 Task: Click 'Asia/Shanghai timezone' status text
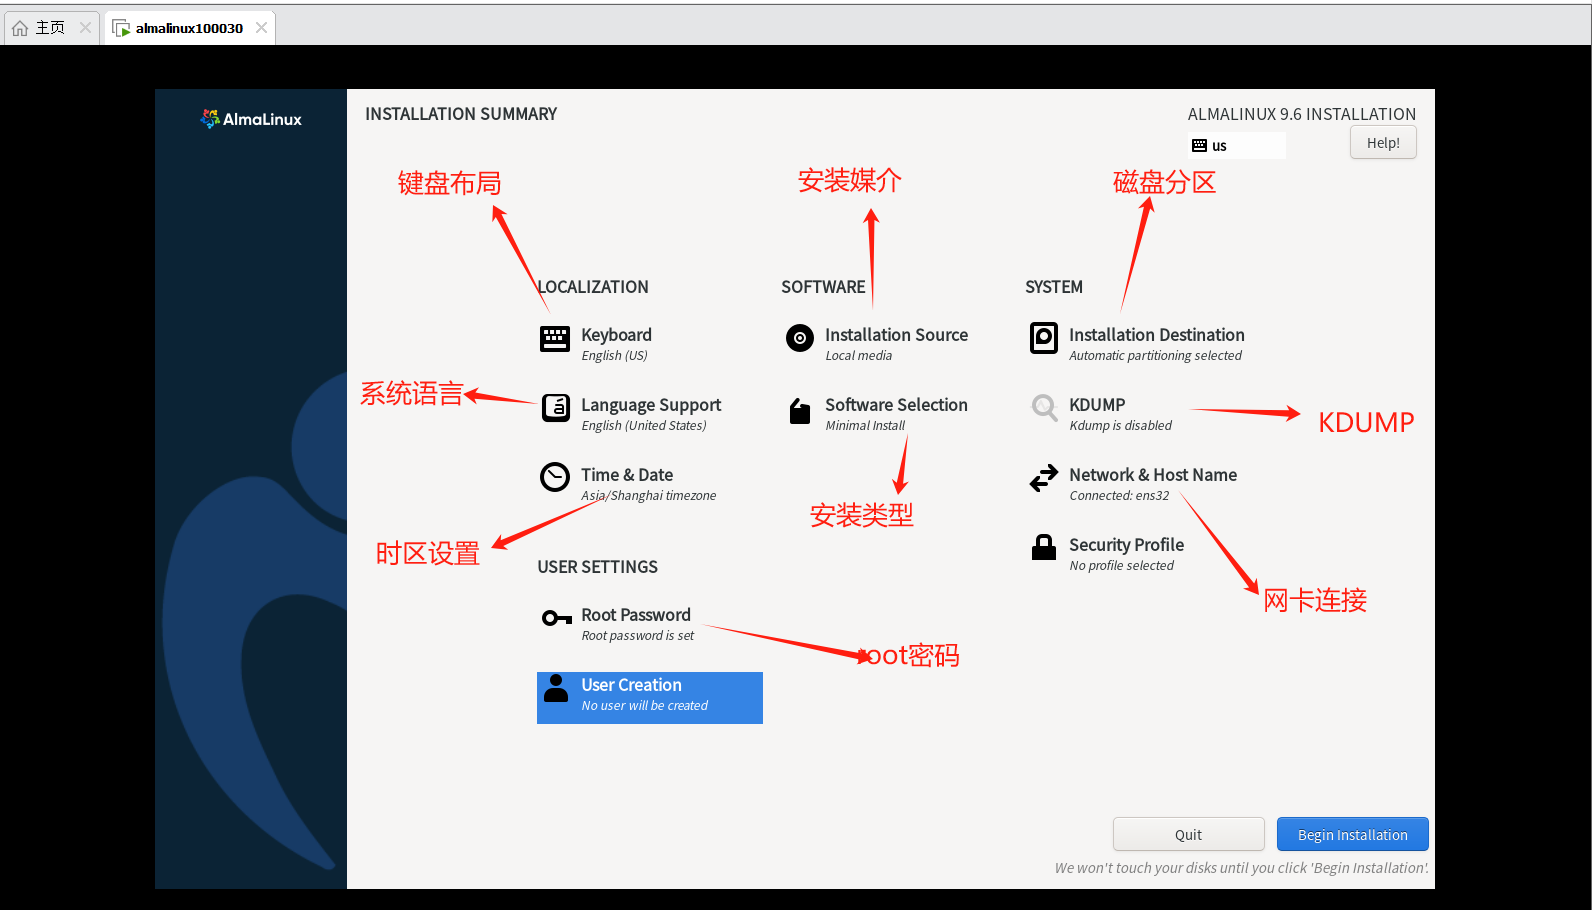point(648,496)
